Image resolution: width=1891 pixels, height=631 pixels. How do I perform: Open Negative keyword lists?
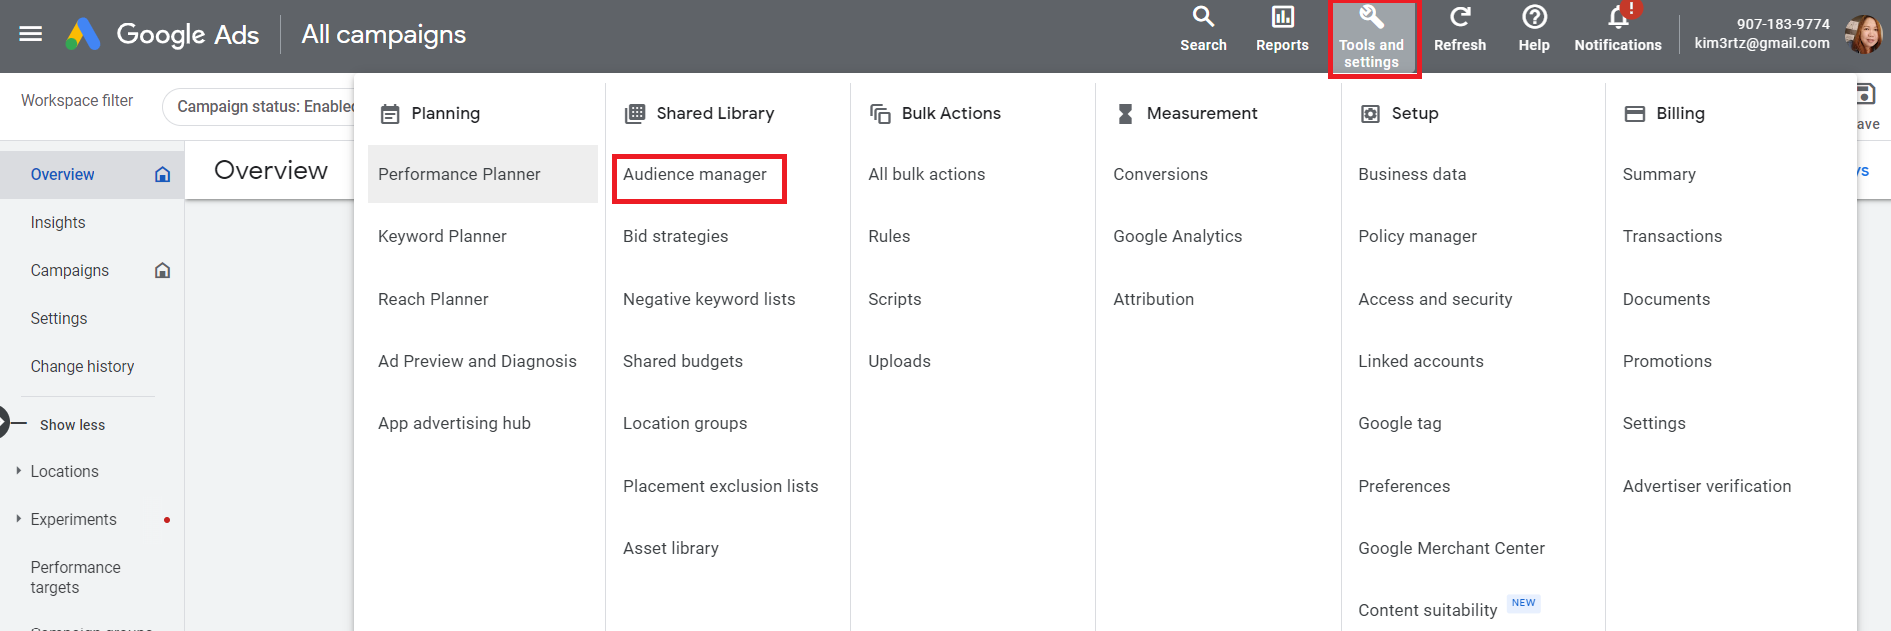pyautogui.click(x=709, y=299)
